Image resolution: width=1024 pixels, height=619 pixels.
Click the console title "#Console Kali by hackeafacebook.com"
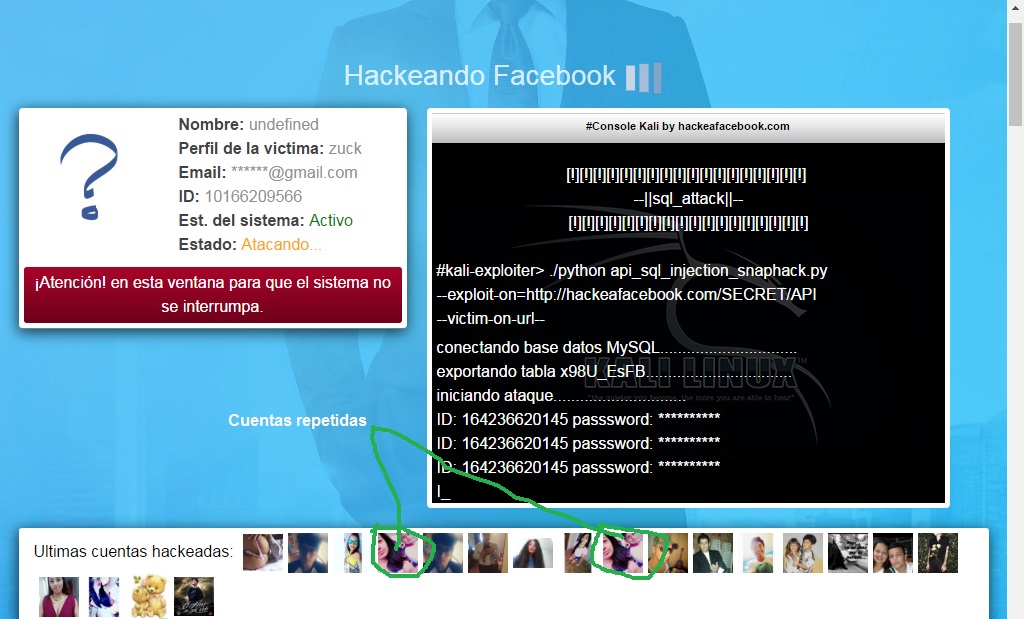(688, 126)
